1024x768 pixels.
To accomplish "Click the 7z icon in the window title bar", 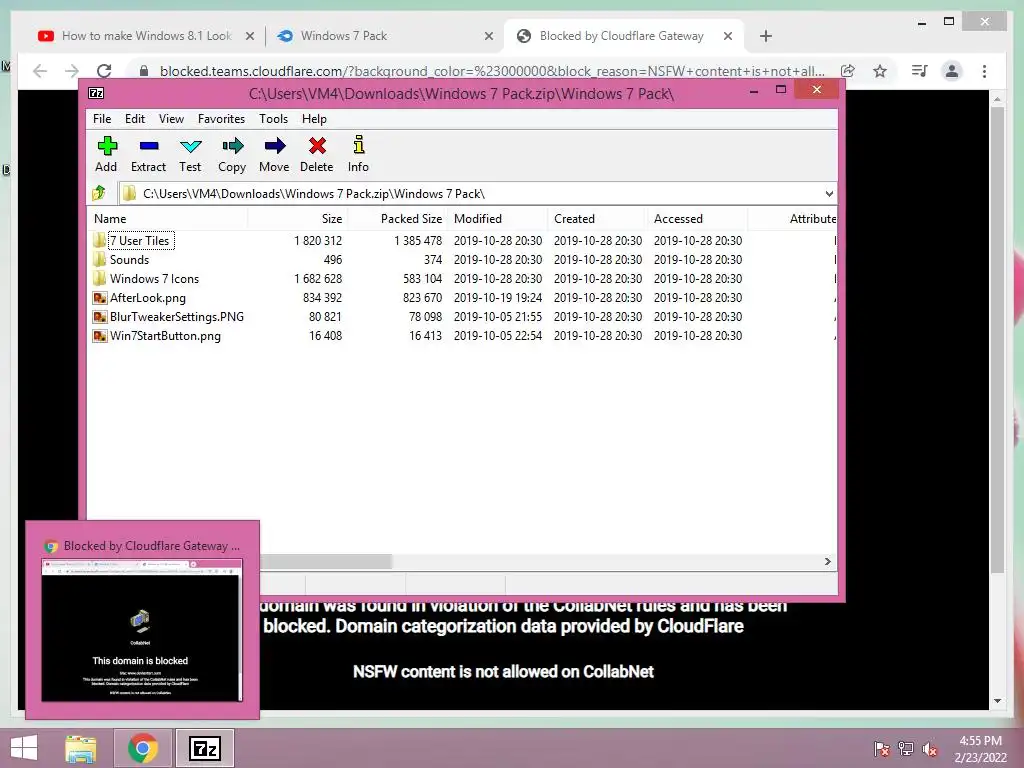I will pyautogui.click(x=96, y=93).
